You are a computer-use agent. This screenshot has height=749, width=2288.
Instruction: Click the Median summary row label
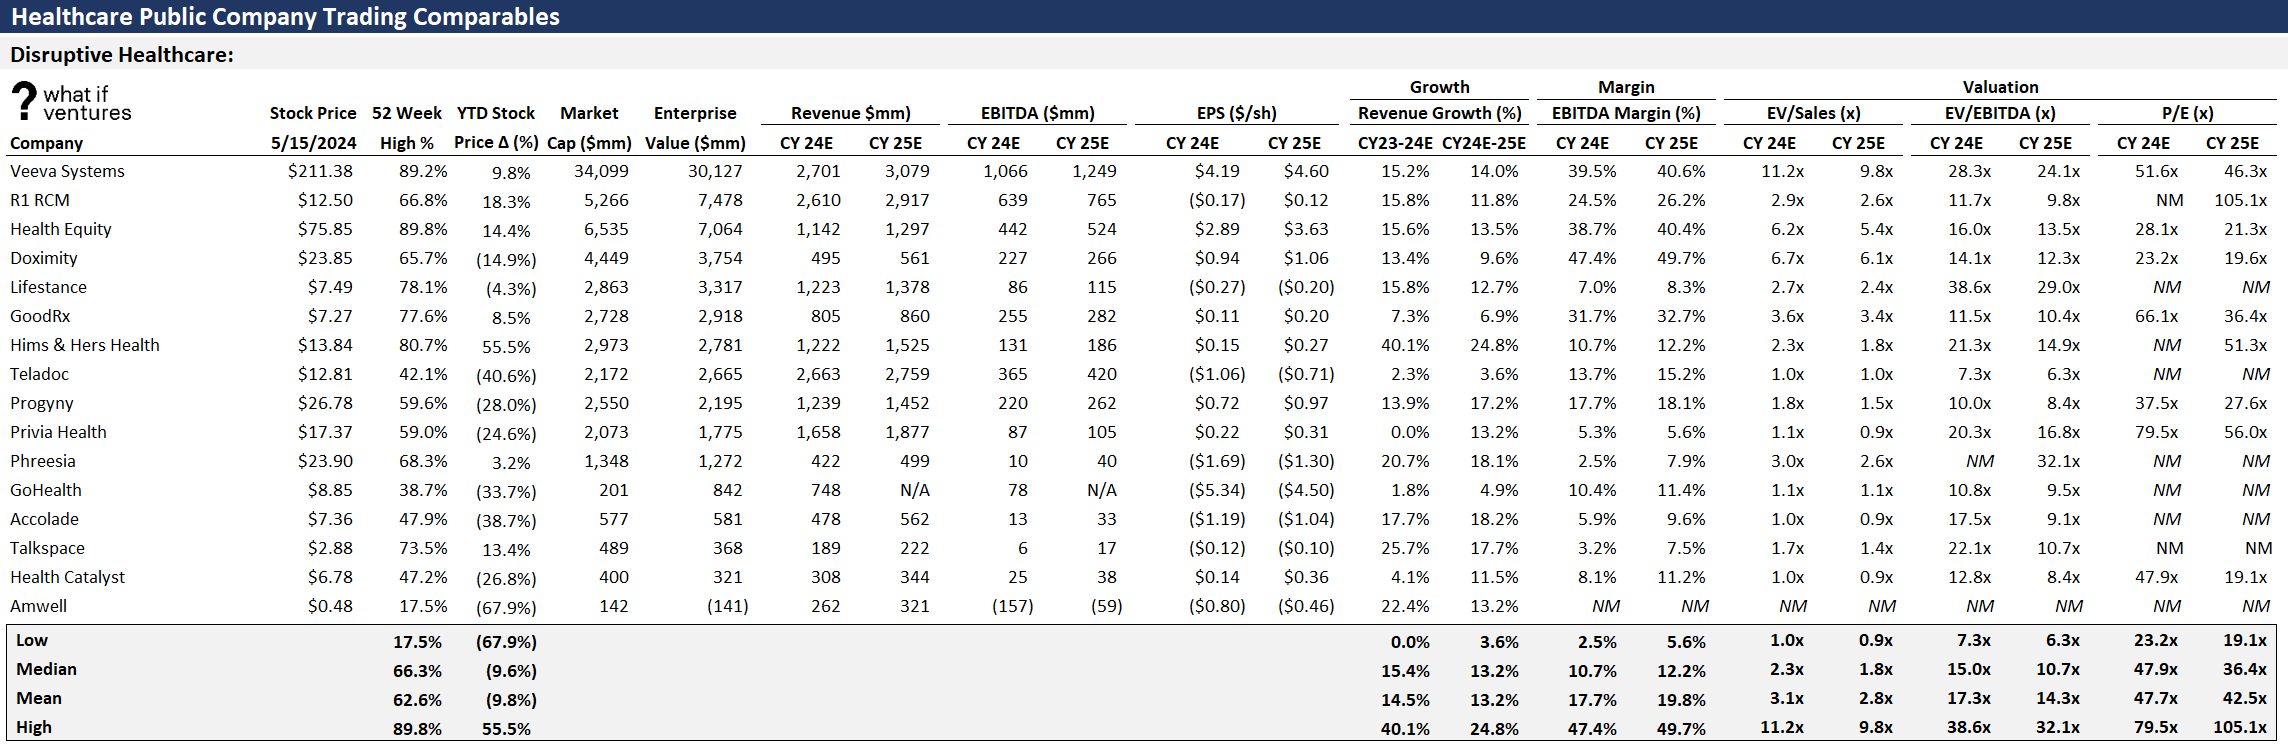tap(46, 669)
